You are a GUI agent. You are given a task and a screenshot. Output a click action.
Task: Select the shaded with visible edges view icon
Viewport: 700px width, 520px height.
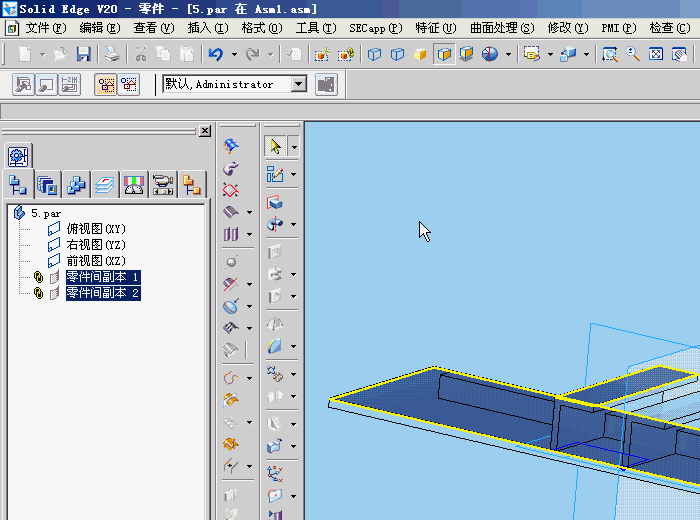pyautogui.click(x=444, y=54)
